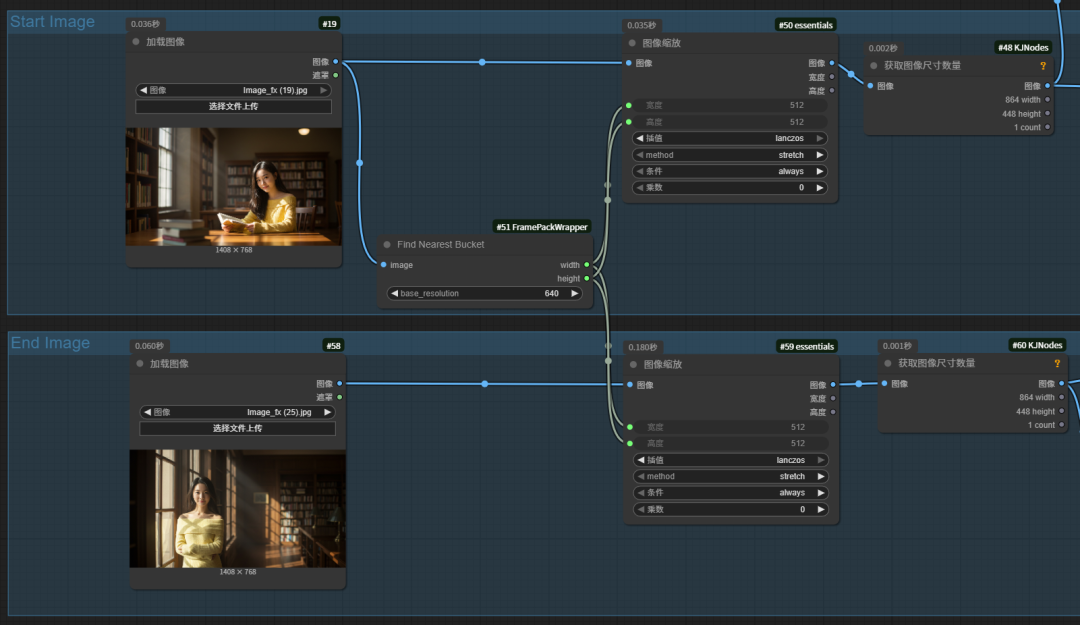Click the #19 node ID badge

(x=329, y=24)
